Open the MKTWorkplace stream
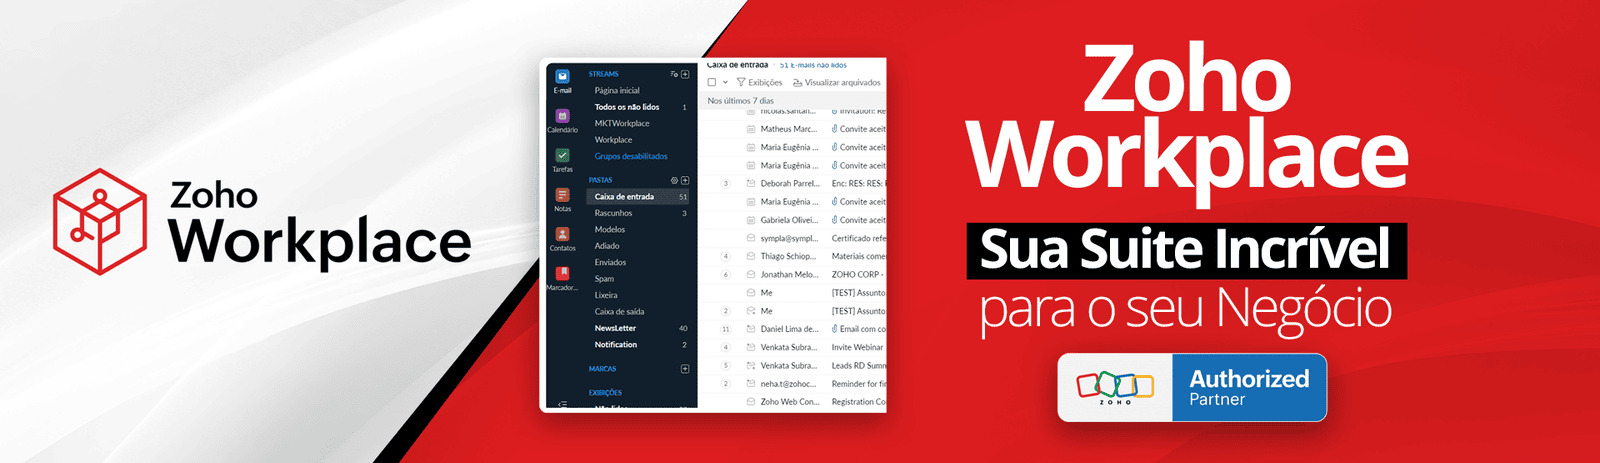The height and width of the screenshot is (463, 1600). (622, 123)
